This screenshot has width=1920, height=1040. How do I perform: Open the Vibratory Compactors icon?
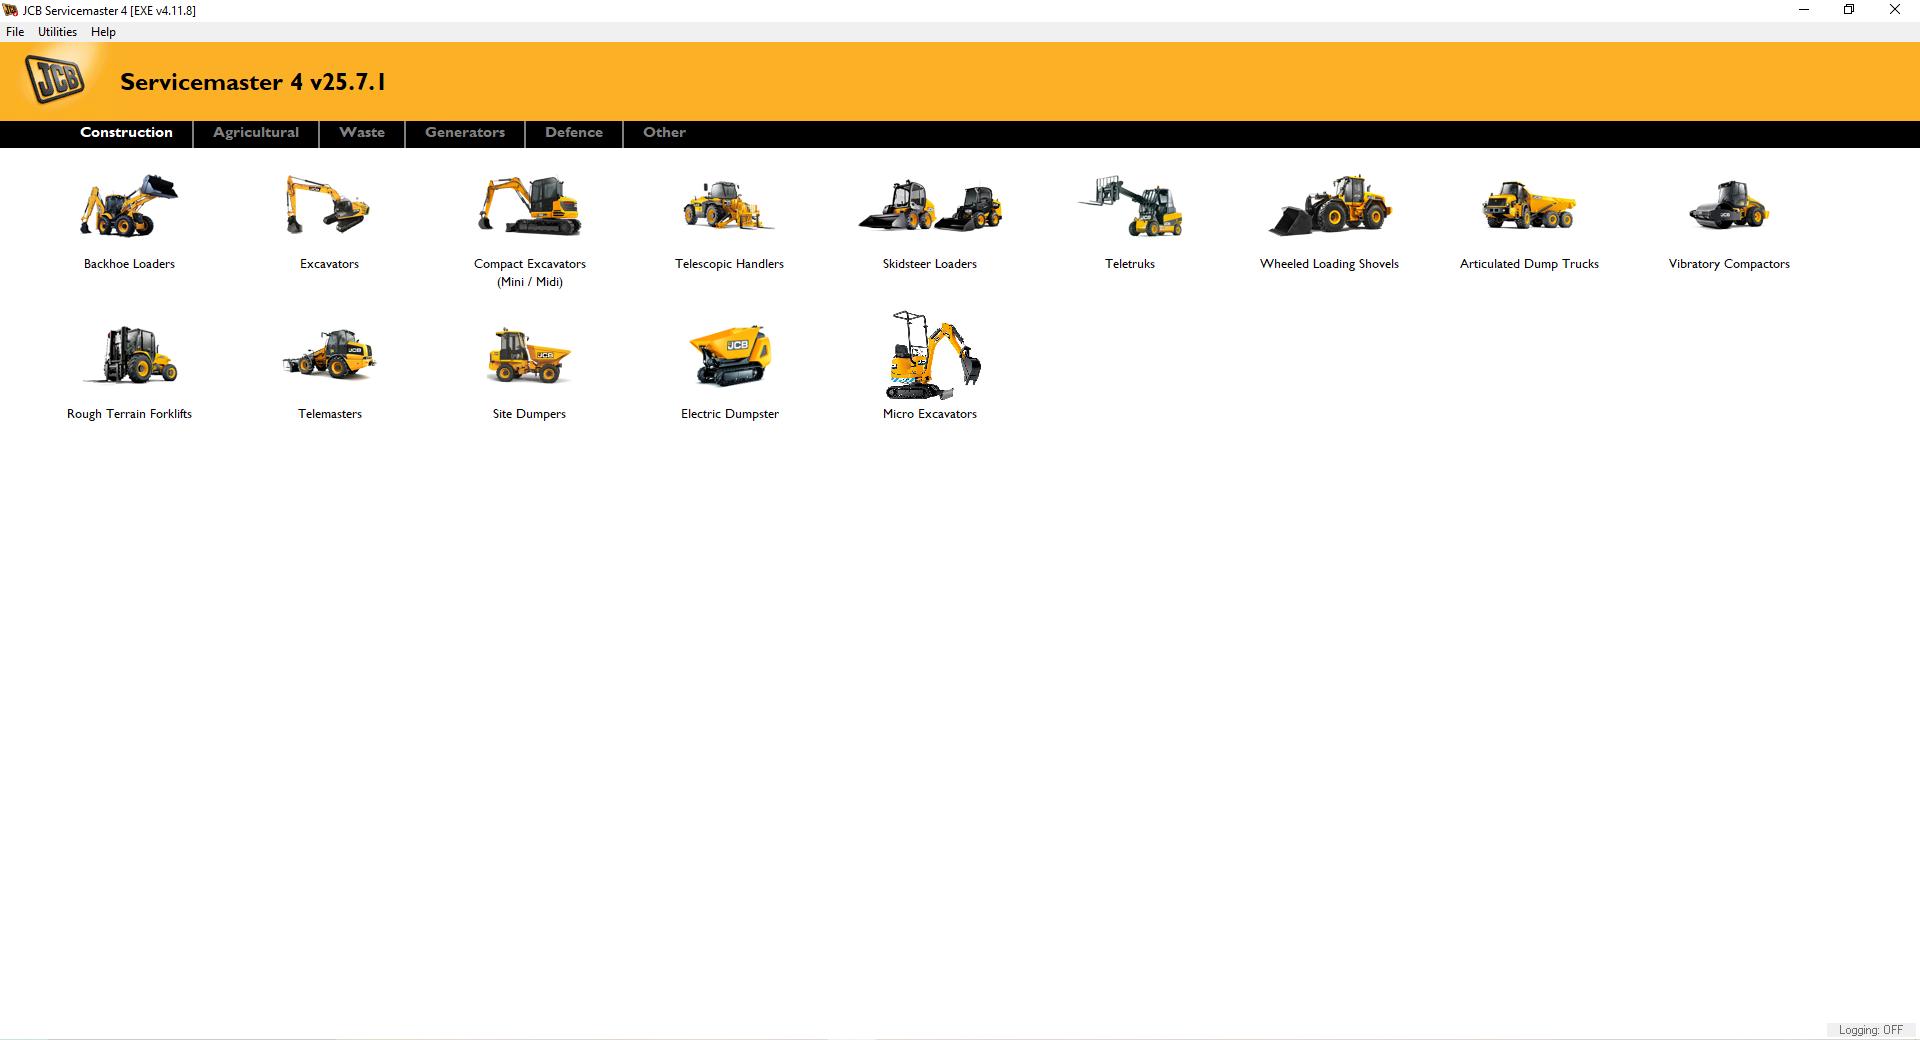pyautogui.click(x=1729, y=206)
